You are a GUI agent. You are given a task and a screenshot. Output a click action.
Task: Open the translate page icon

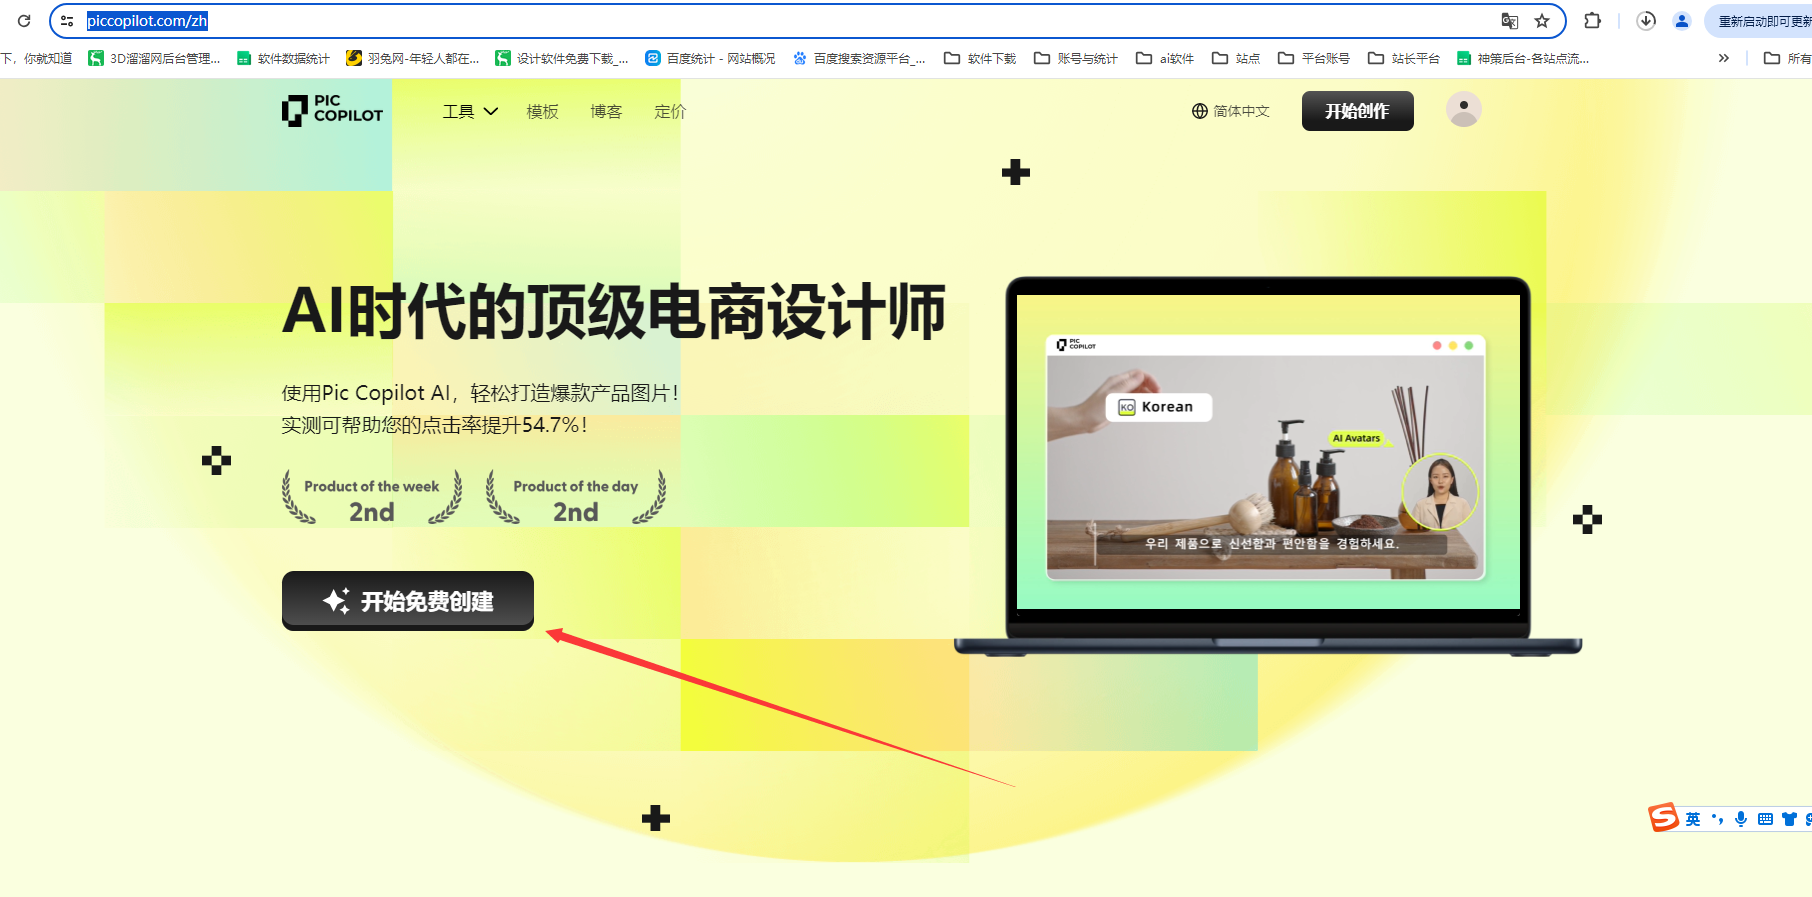1510,21
